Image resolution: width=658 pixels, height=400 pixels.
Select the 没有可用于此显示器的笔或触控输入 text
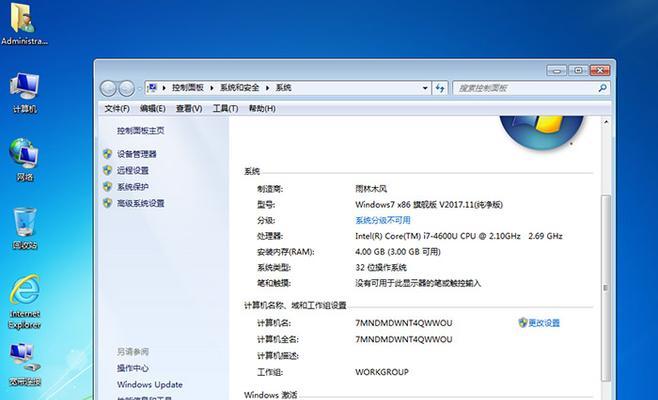(x=418, y=283)
